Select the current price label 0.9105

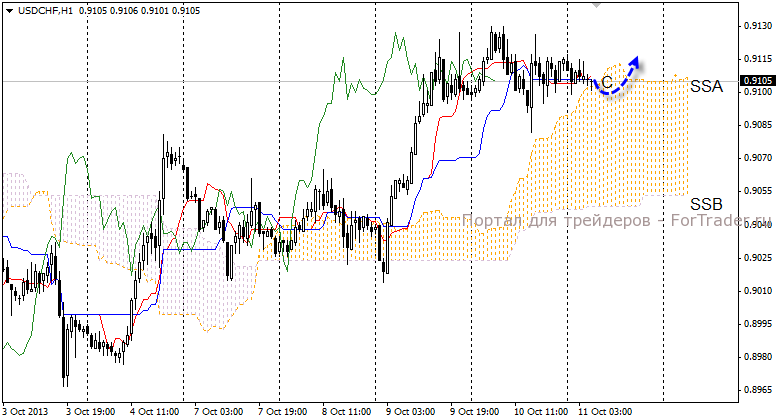pyautogui.click(x=758, y=80)
